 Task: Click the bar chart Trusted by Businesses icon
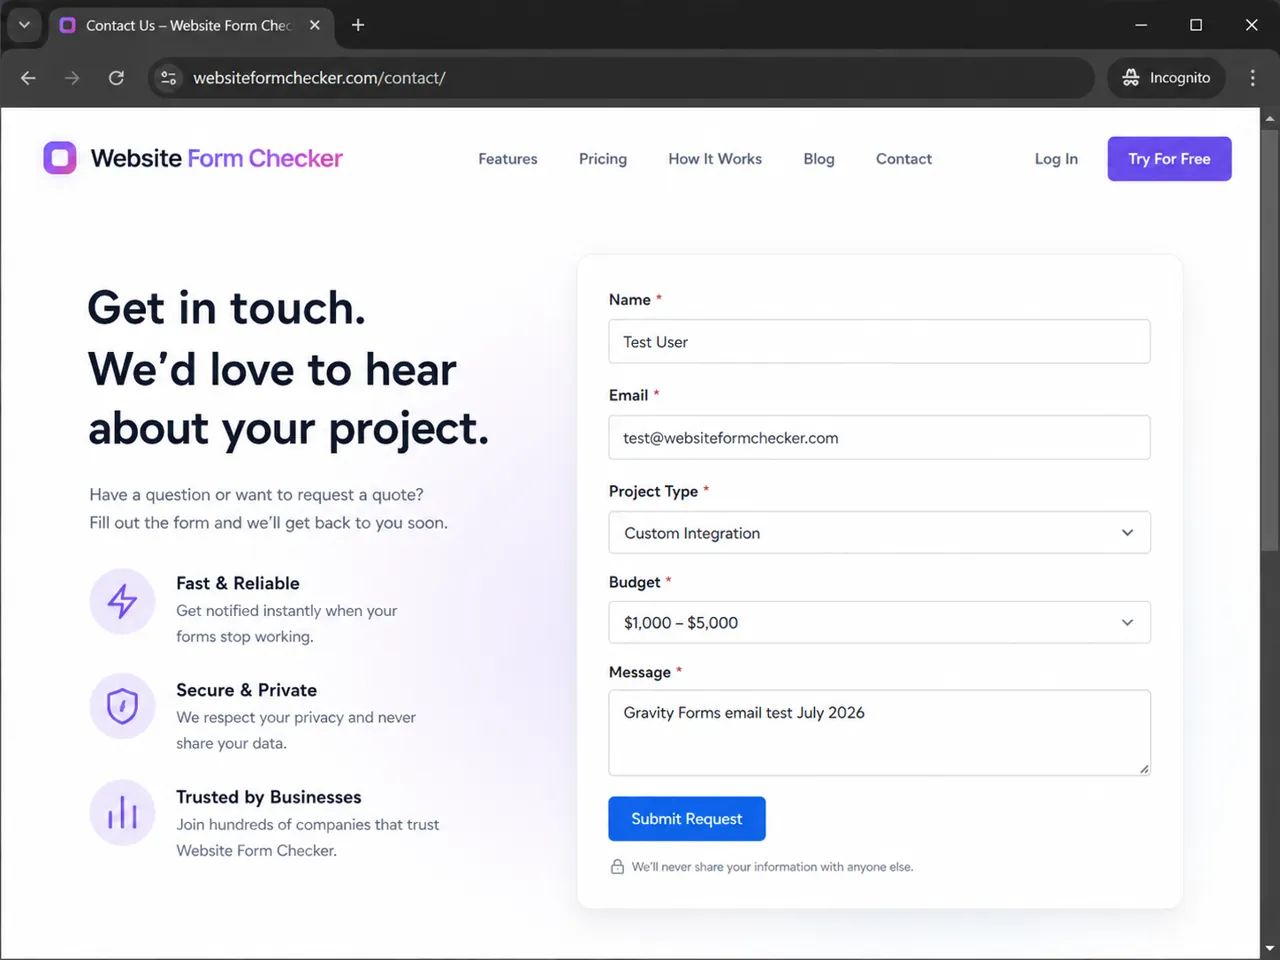[x=122, y=813]
